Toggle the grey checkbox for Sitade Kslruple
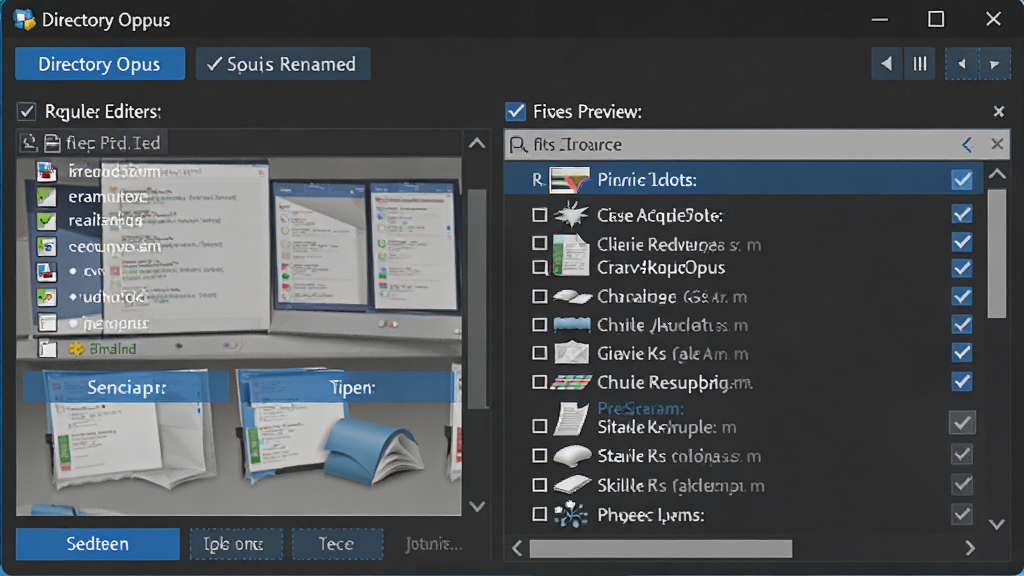This screenshot has width=1024, height=576. pos(962,423)
